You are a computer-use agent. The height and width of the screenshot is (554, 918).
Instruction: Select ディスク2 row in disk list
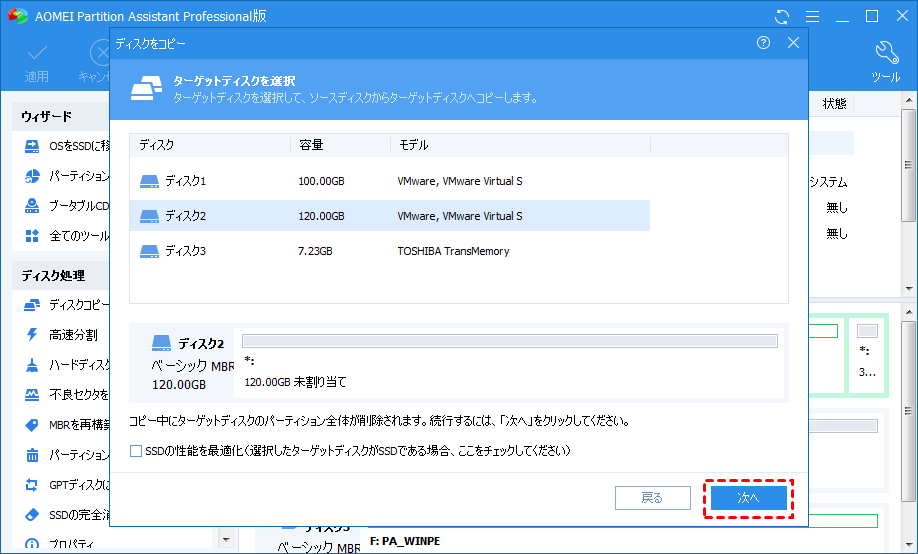pyautogui.click(x=389, y=216)
